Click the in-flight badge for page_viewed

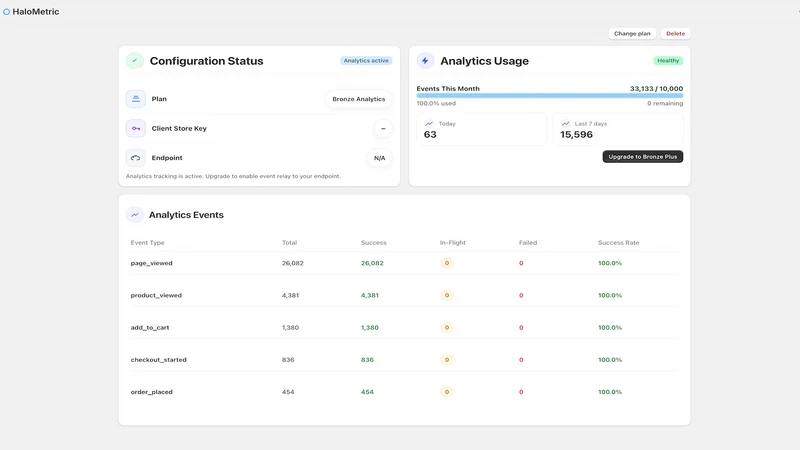[x=447, y=263]
